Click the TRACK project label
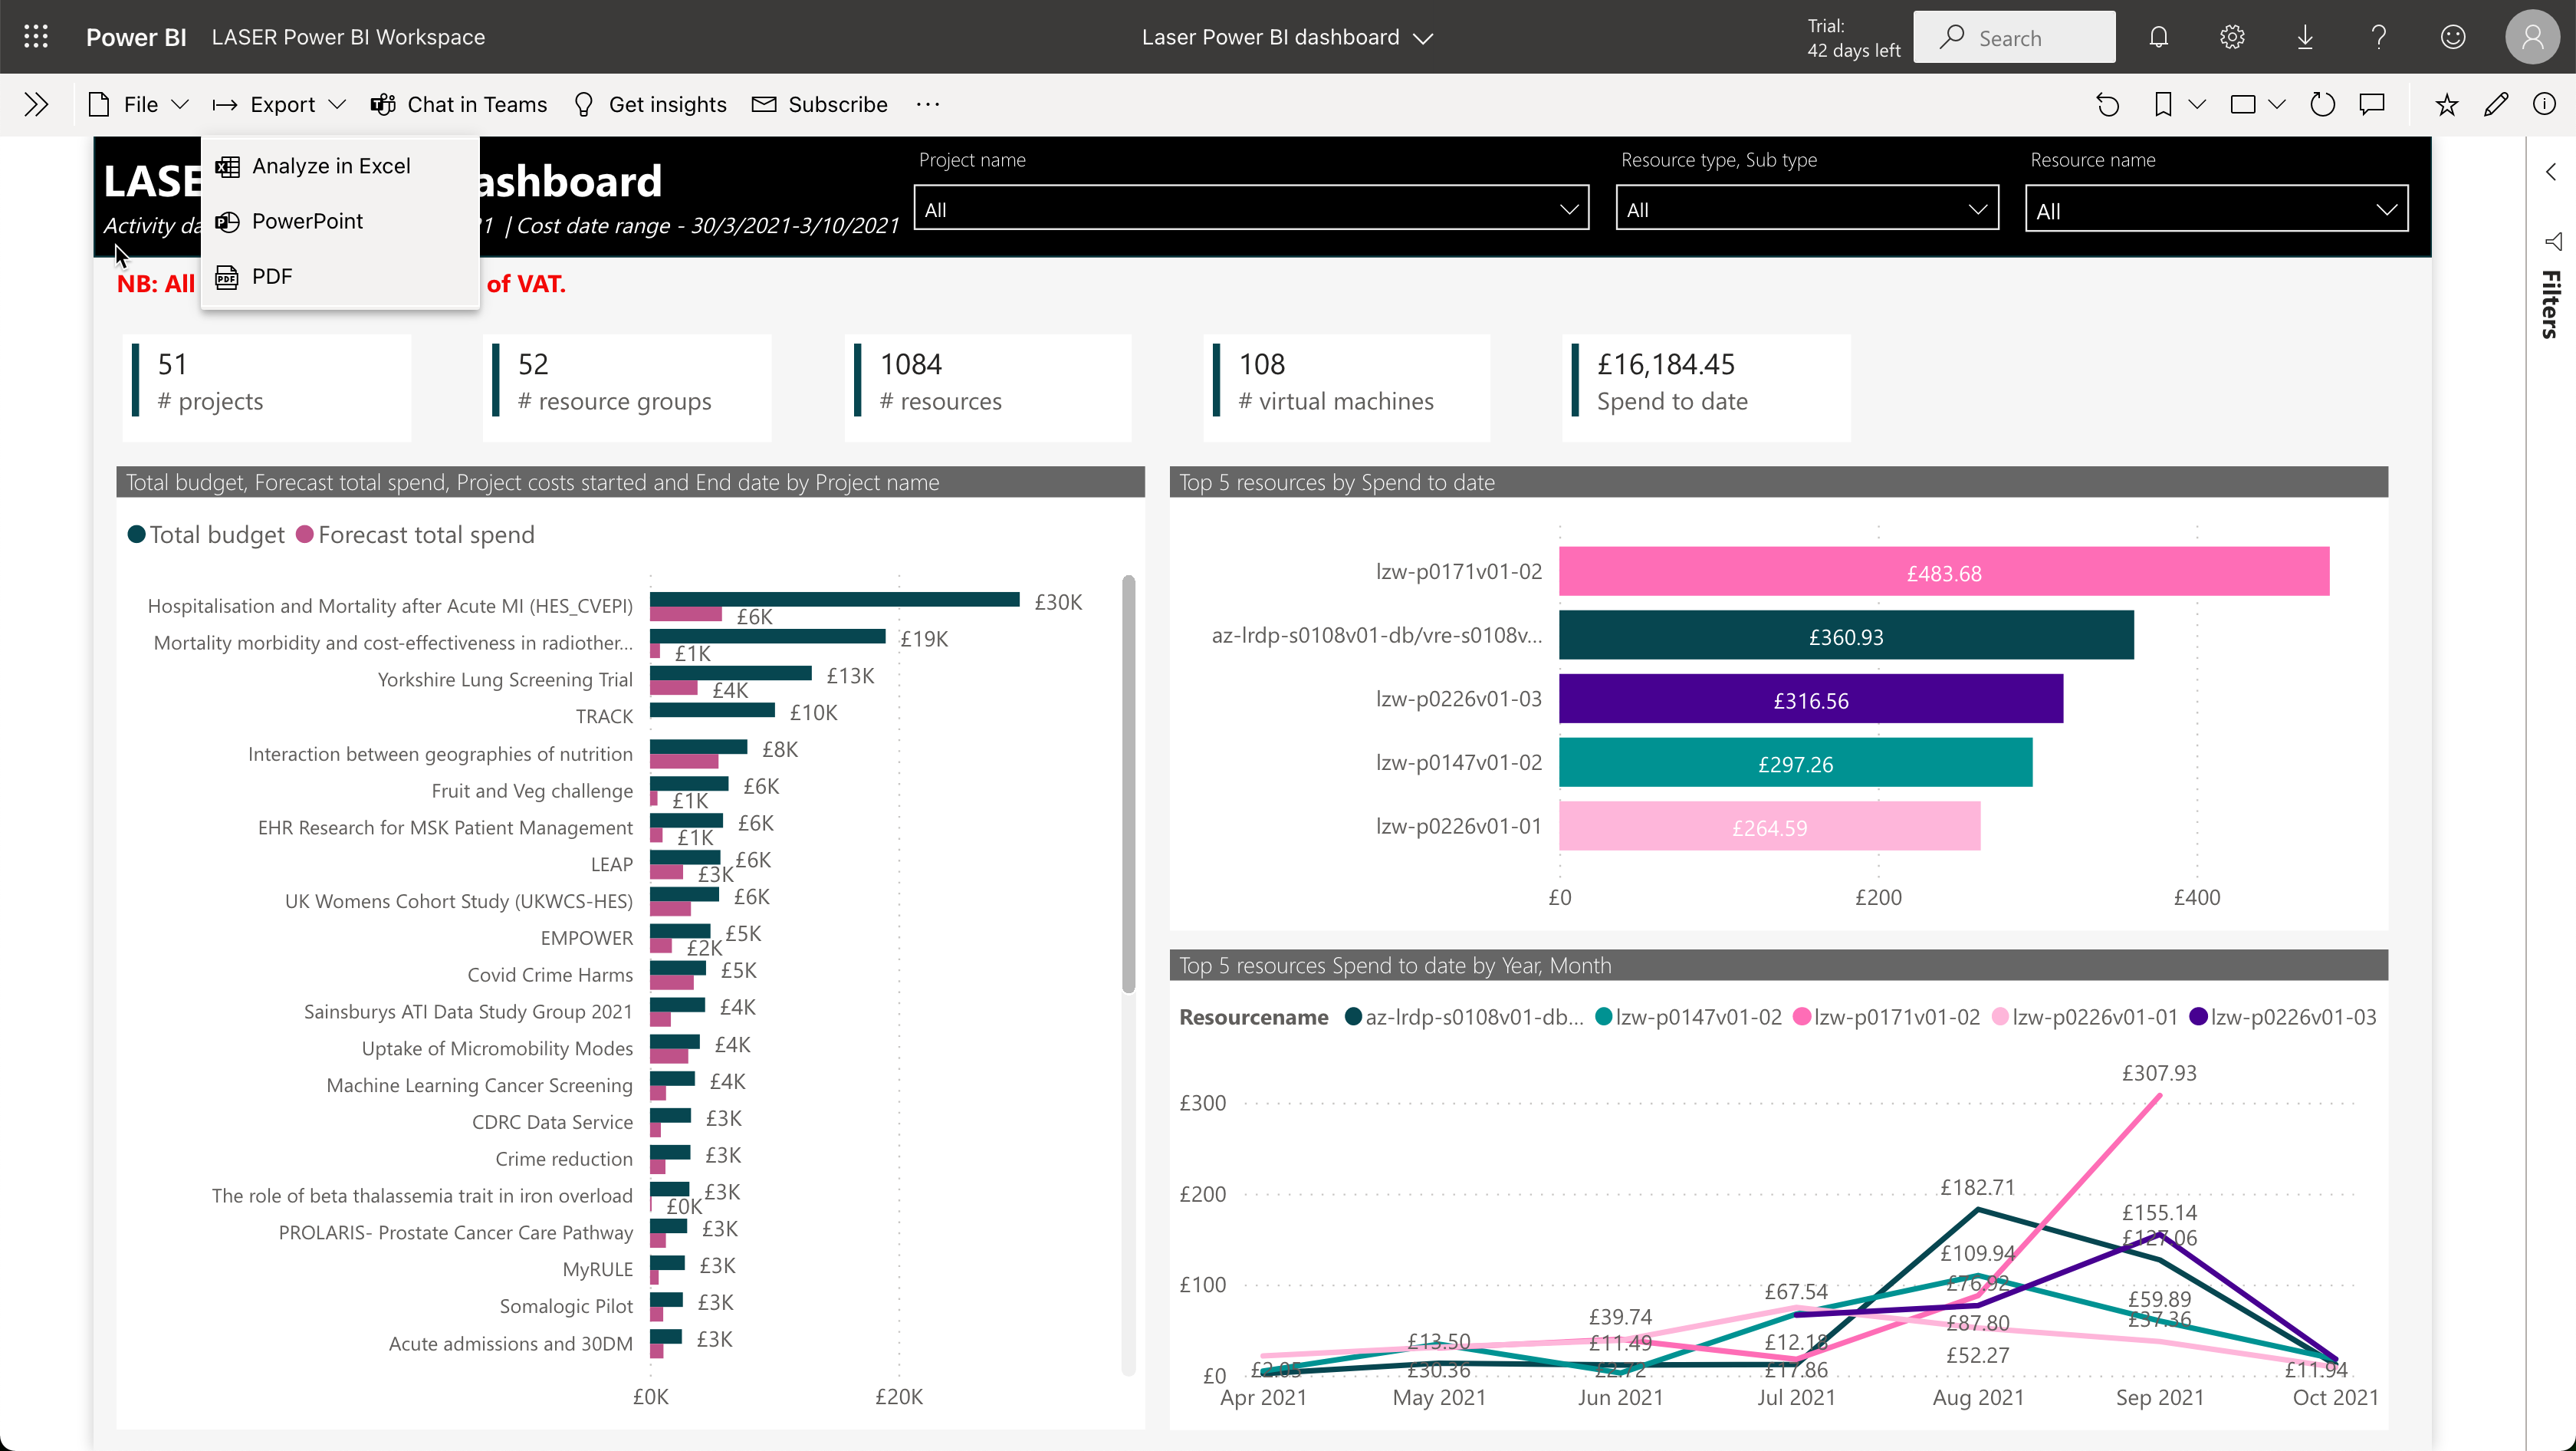2576x1451 pixels. click(604, 716)
